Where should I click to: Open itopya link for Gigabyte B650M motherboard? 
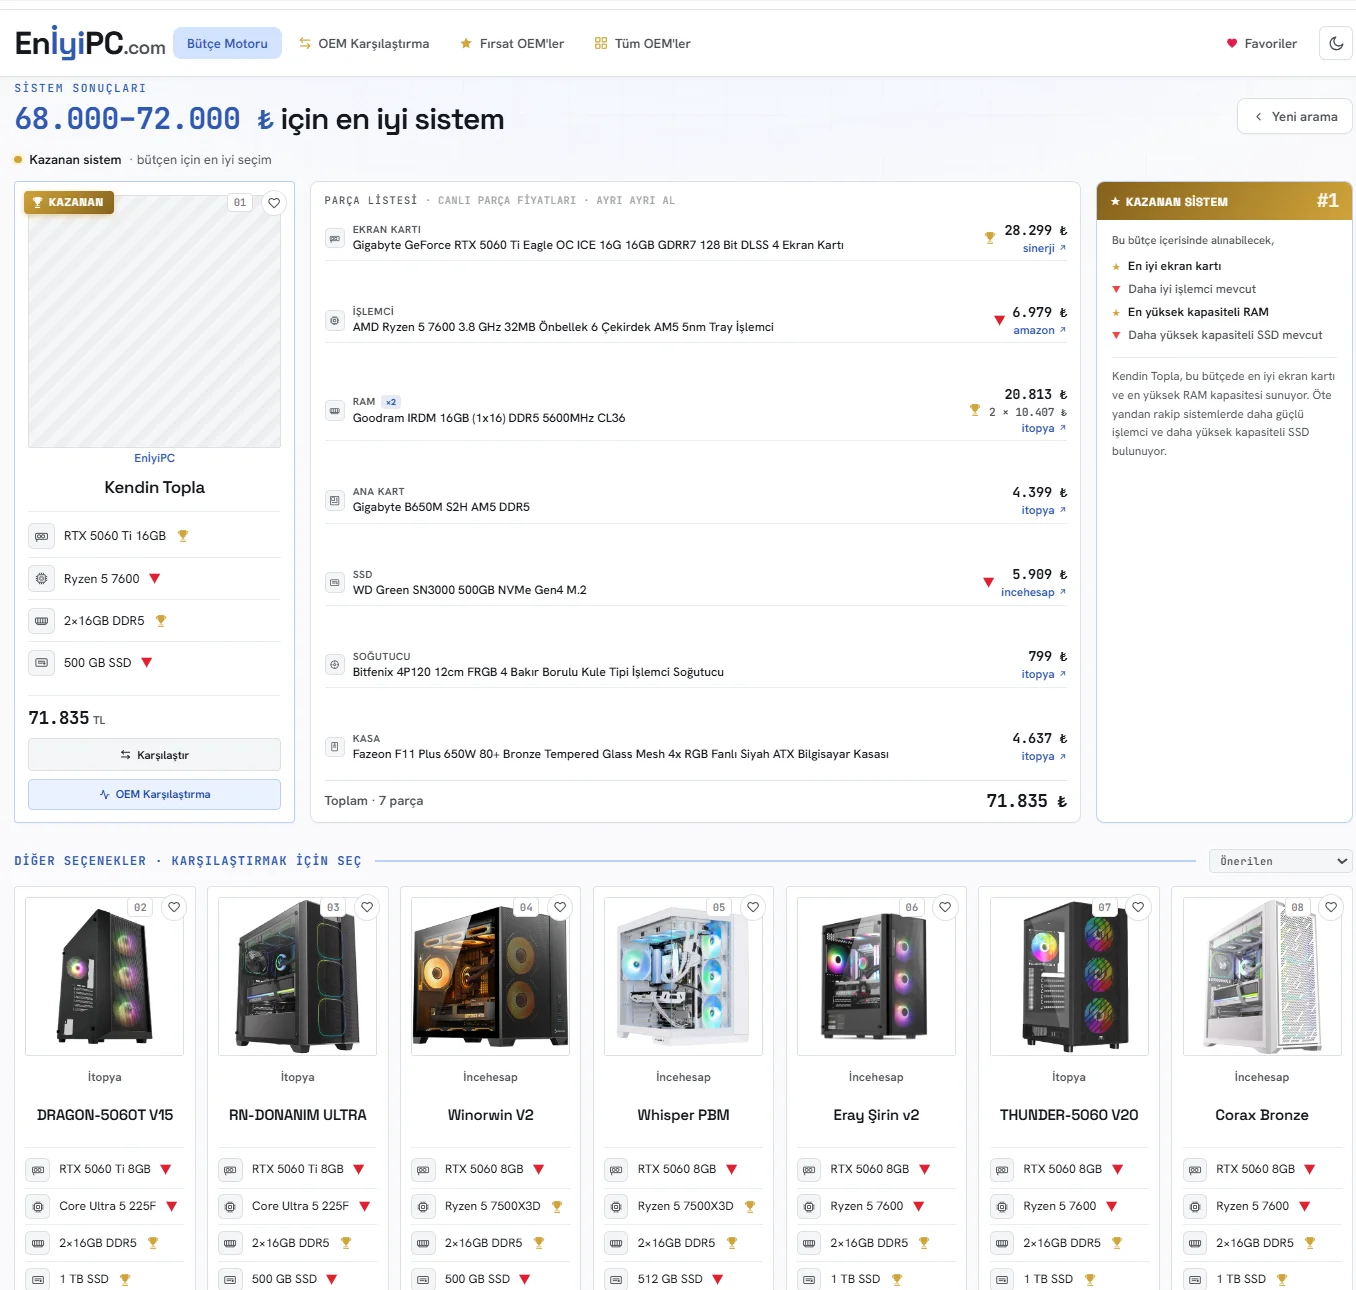[x=1043, y=510]
